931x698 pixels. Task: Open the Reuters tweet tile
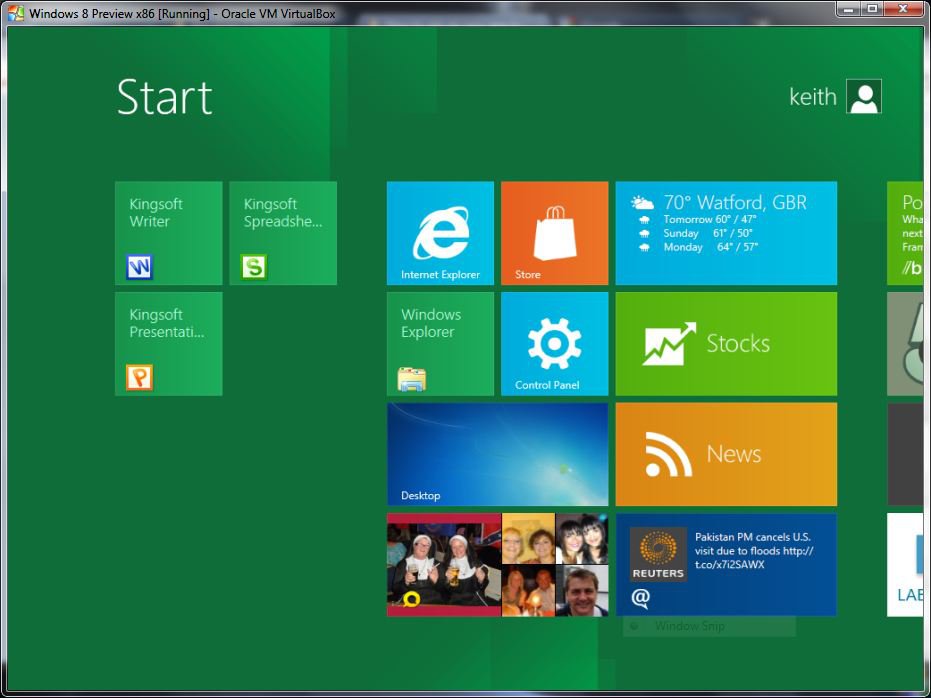(726, 565)
